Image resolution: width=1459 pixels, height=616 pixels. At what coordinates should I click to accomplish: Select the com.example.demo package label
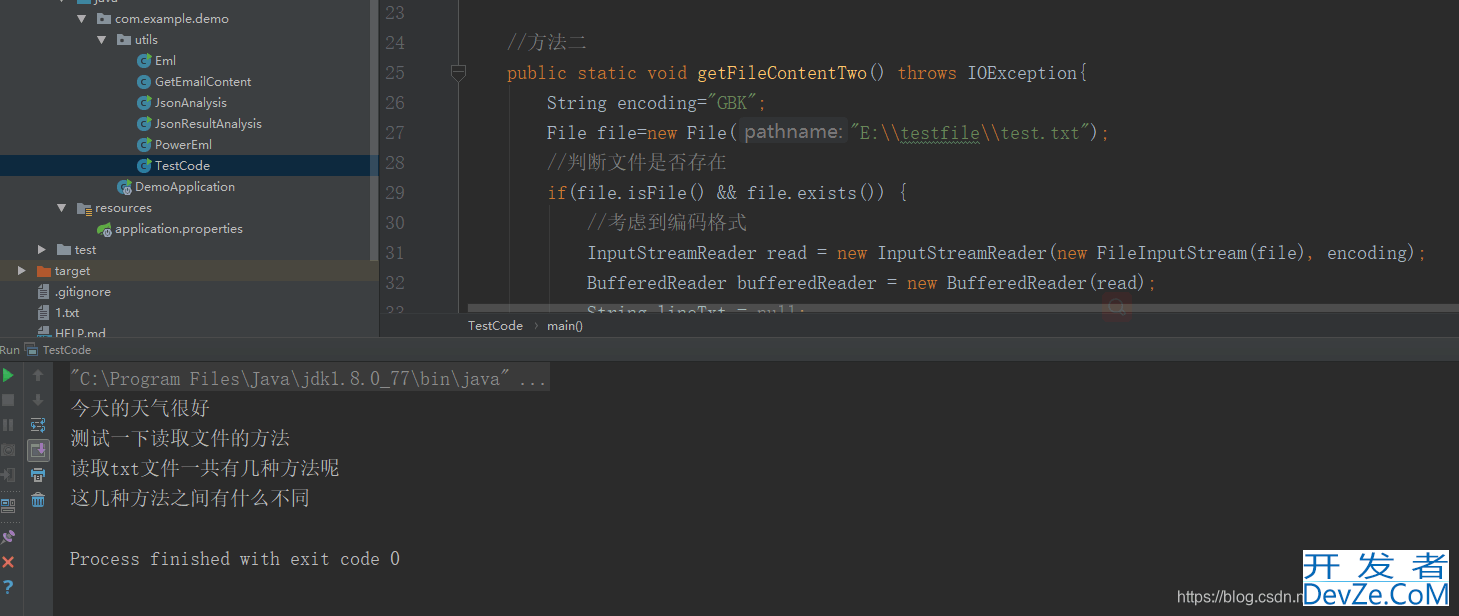(171, 19)
